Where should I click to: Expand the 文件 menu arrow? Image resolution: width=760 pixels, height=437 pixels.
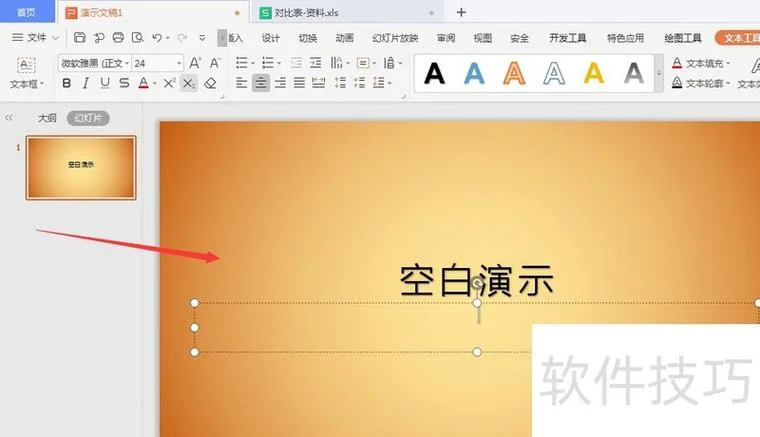[x=56, y=38]
